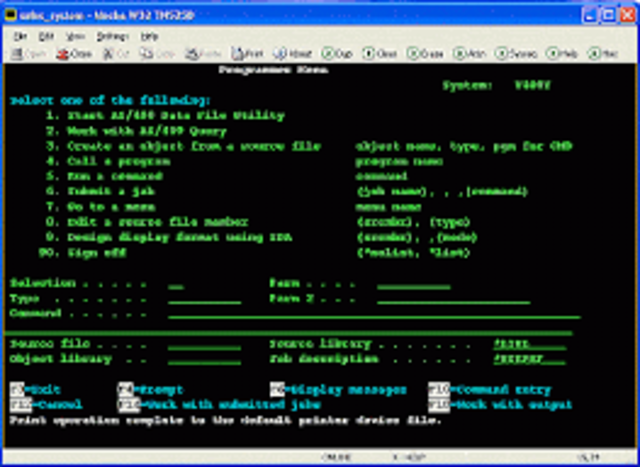The height and width of the screenshot is (467, 640).
Task: Maximize the Mocha TN5250 window
Action: coord(609,16)
